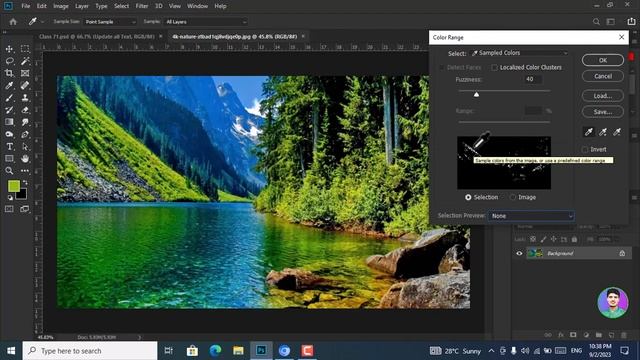Expand the workspace switcher icon
The height and width of the screenshot is (360, 640).
(x=611, y=22)
